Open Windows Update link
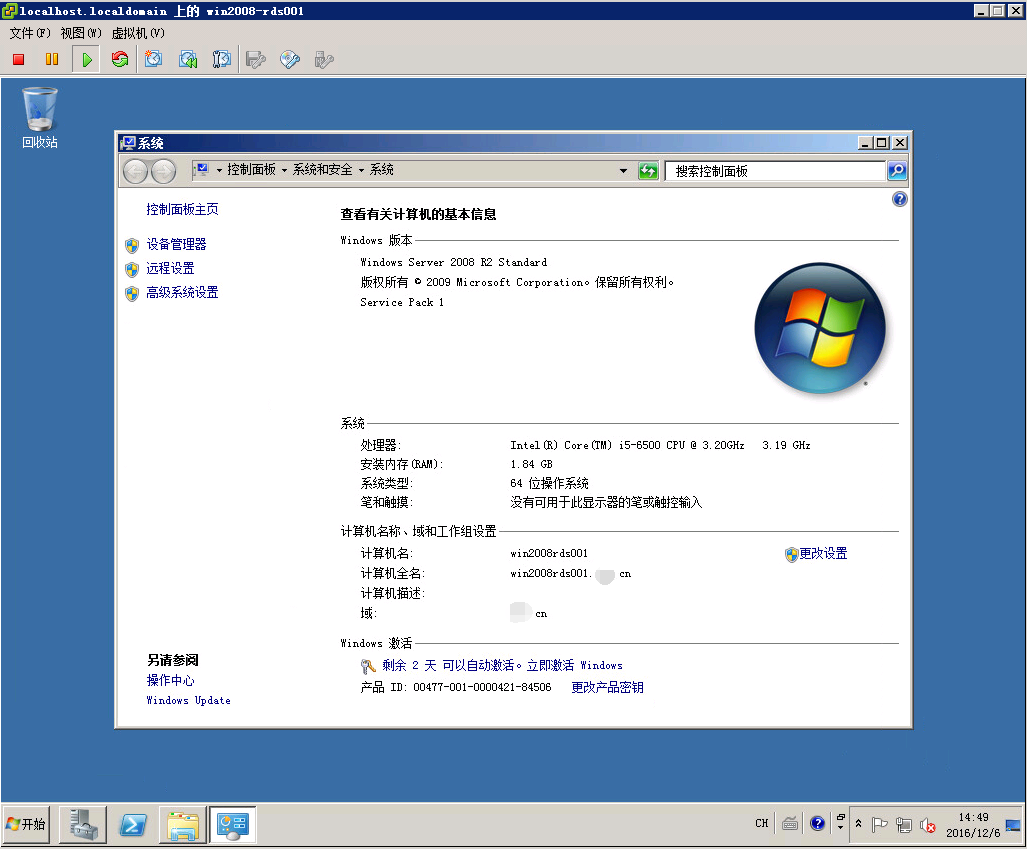1027x849 pixels. click(x=189, y=700)
